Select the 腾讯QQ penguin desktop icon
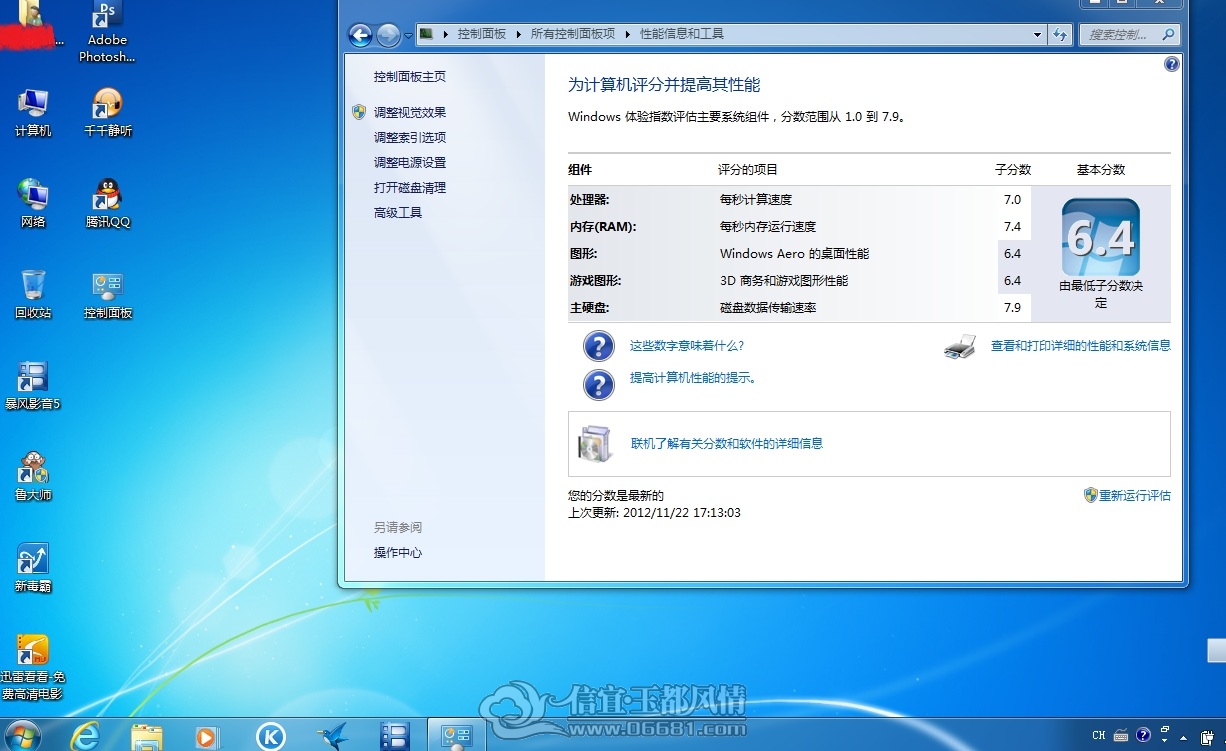This screenshot has width=1226, height=751. pos(108,203)
